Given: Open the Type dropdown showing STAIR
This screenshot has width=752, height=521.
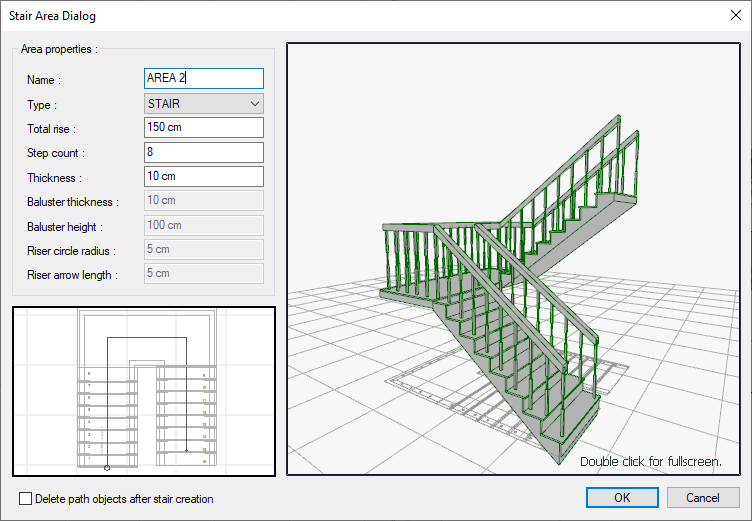Looking at the screenshot, I should coord(204,103).
